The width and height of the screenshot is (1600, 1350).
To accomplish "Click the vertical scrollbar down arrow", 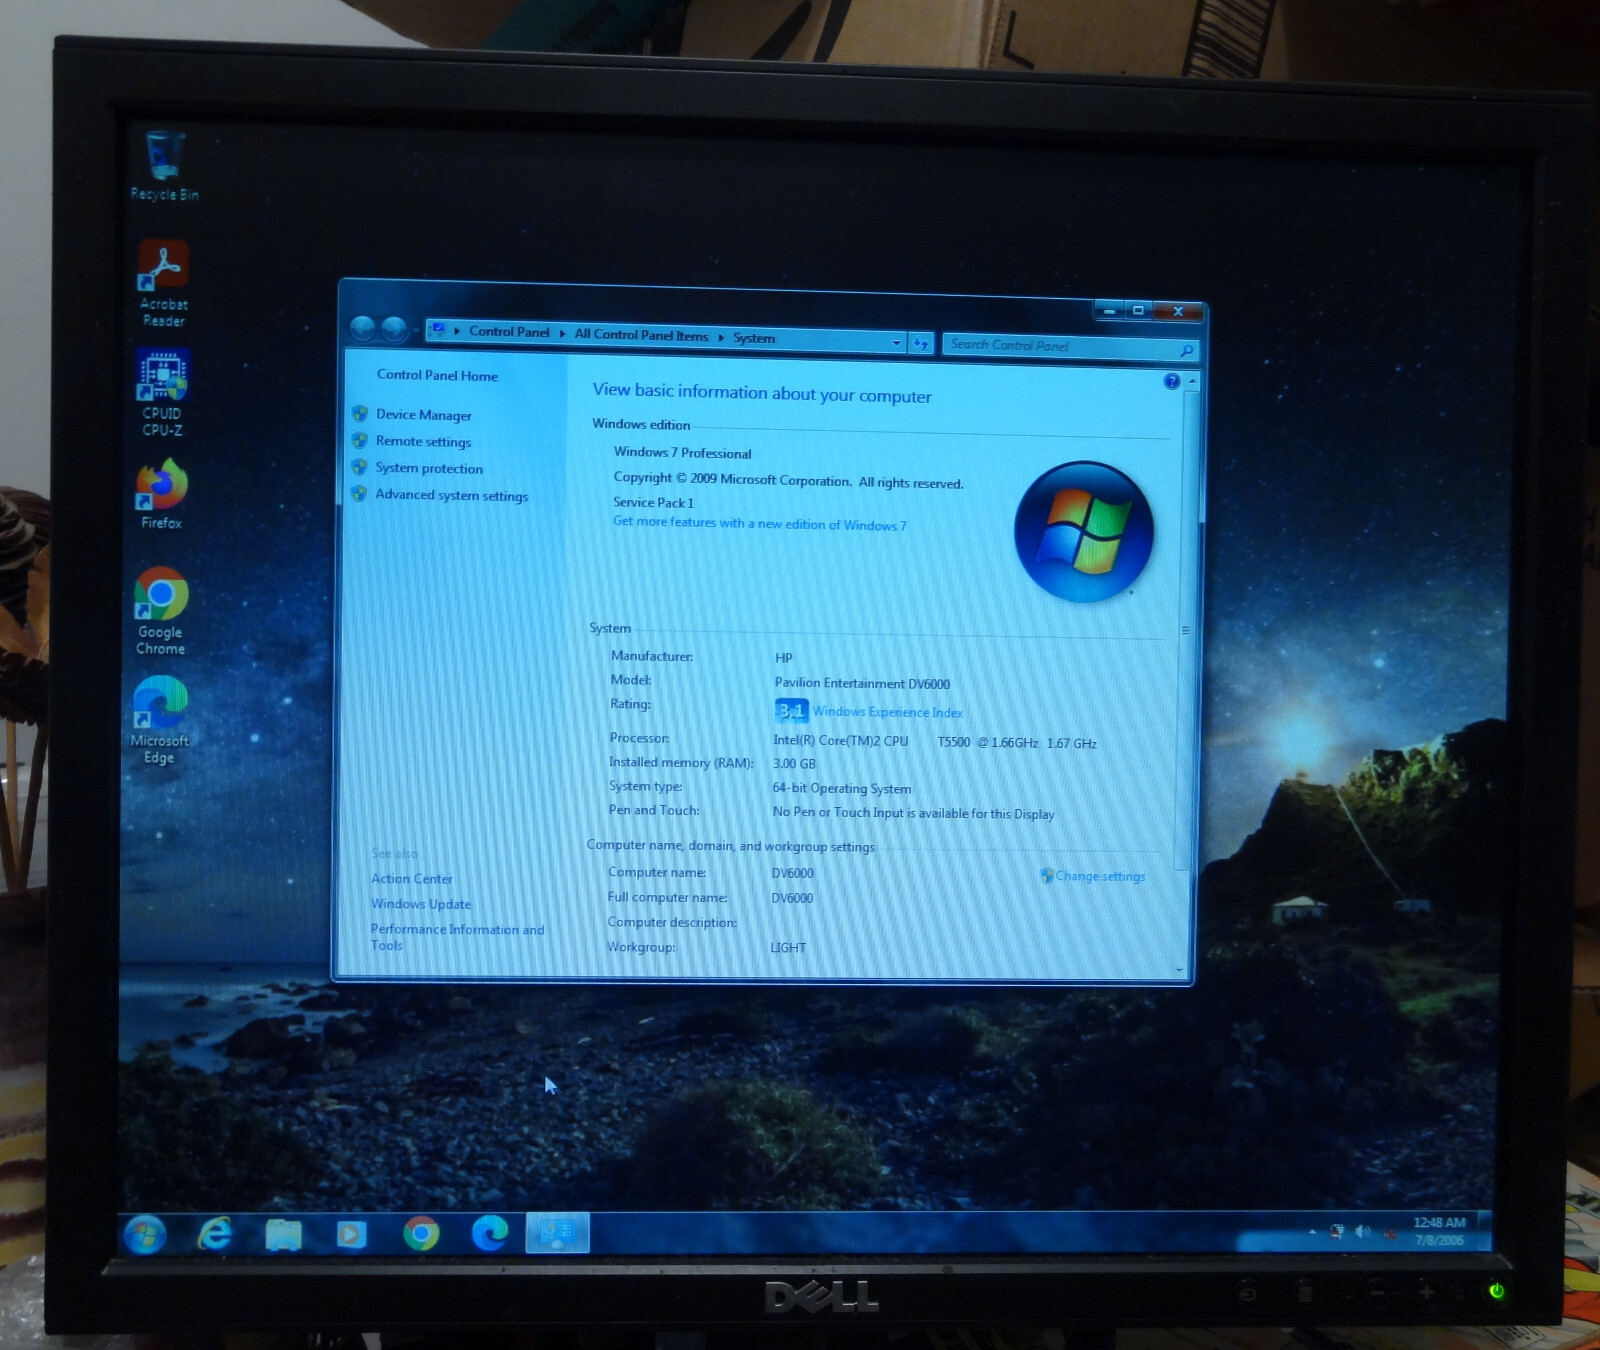I will [x=1180, y=970].
